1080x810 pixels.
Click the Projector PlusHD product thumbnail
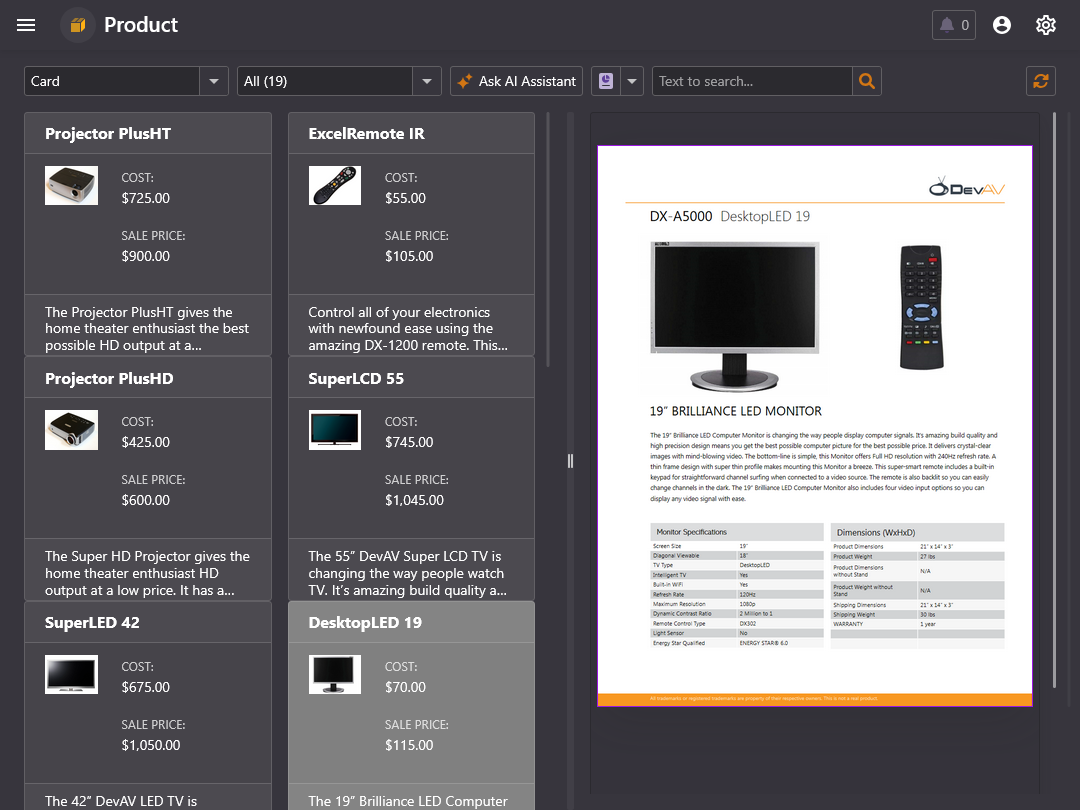pos(71,430)
